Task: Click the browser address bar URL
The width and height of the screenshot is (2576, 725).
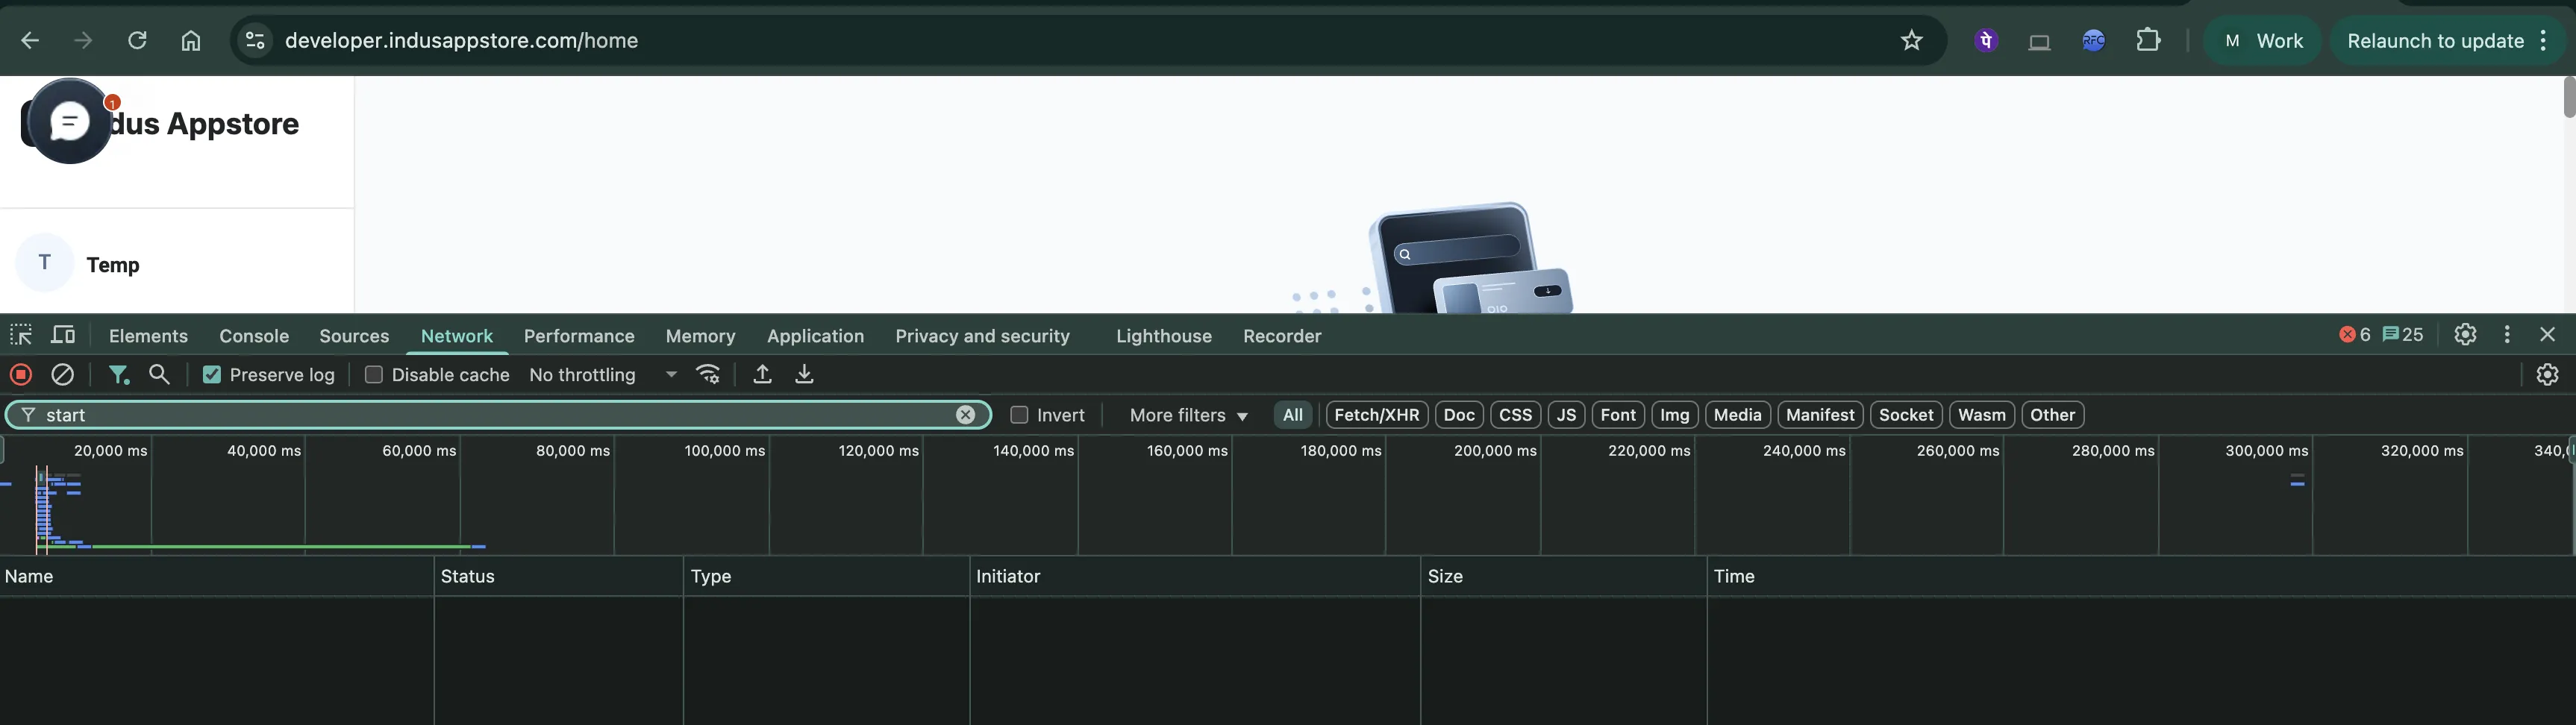Action: point(461,41)
